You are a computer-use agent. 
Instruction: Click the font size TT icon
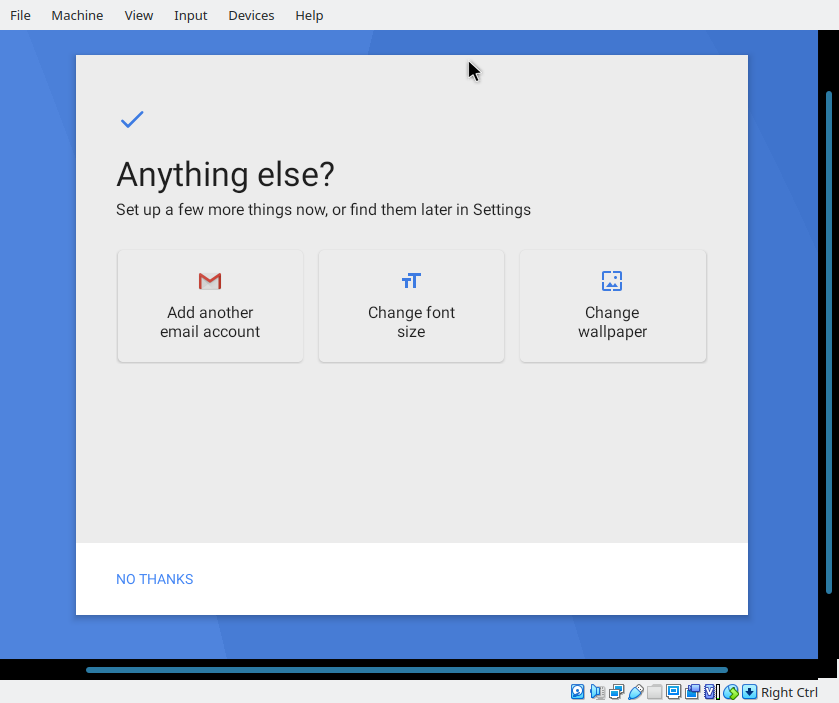(411, 280)
